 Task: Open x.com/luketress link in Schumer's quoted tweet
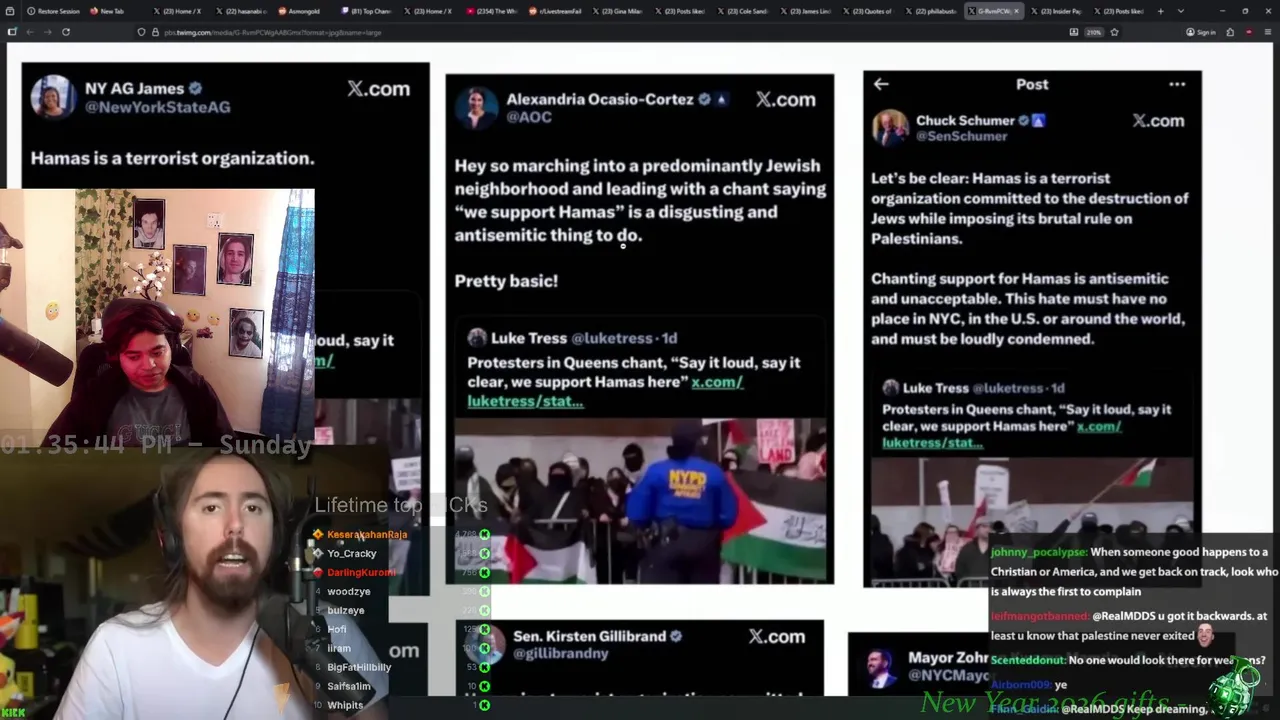(x=1002, y=434)
